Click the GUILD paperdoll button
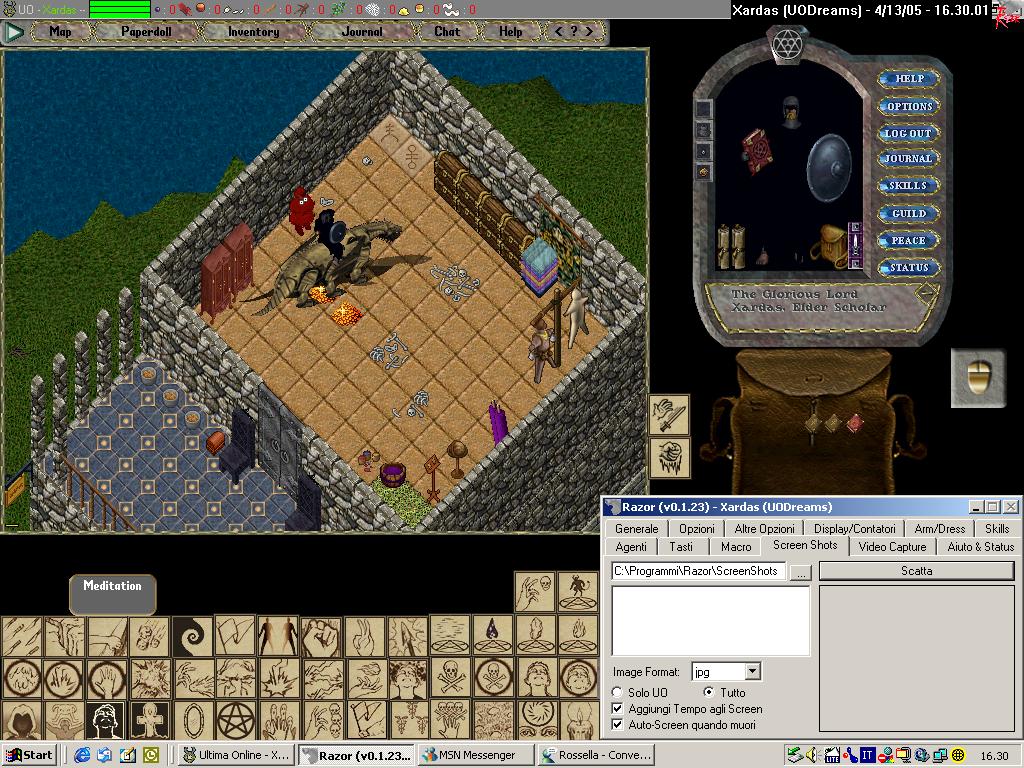Image resolution: width=1024 pixels, height=768 pixels. 908,213
